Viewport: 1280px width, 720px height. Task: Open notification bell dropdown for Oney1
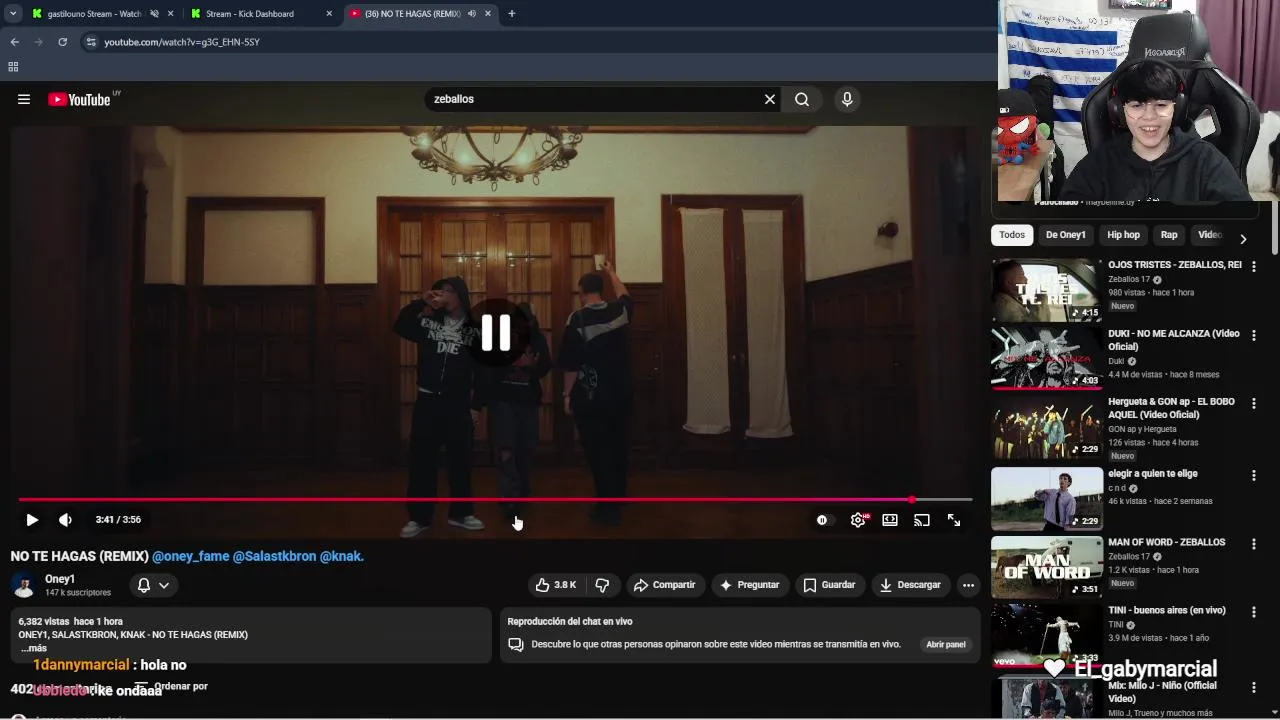pyautogui.click(x=153, y=585)
